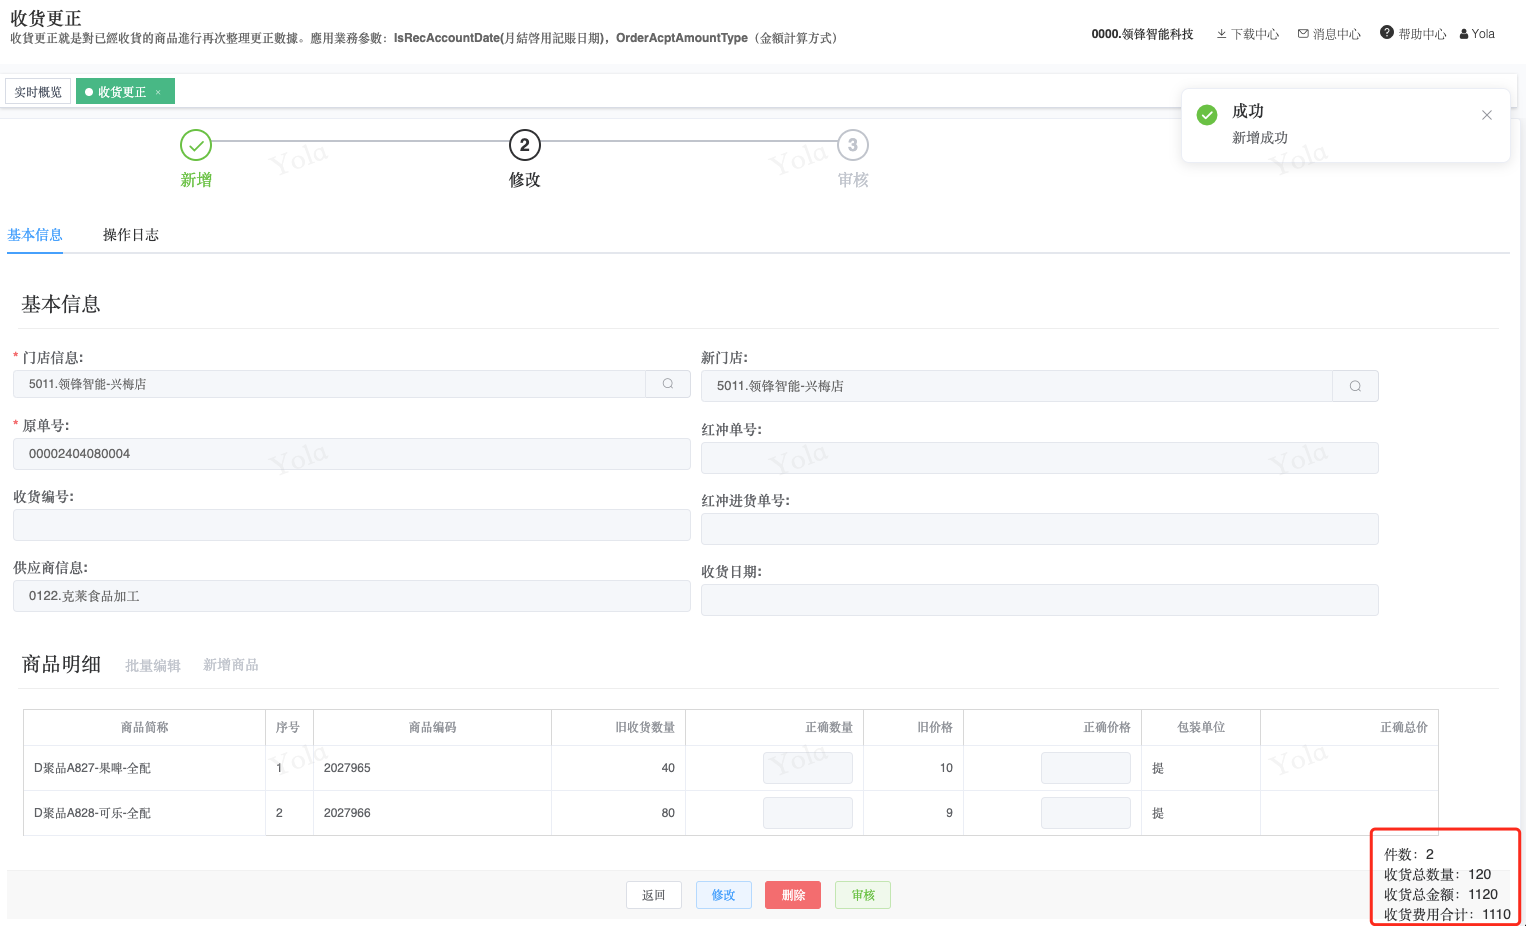Image resolution: width=1526 pixels, height=926 pixels.
Task: Close the 收货更正 tab with its x
Action: tap(158, 92)
